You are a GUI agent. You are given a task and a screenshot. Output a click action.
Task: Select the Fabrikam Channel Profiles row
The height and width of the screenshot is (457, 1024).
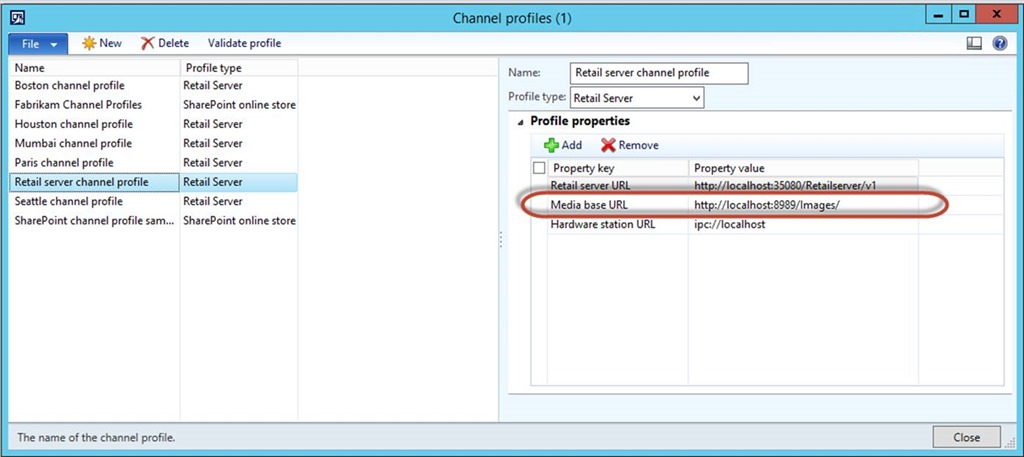click(x=78, y=105)
